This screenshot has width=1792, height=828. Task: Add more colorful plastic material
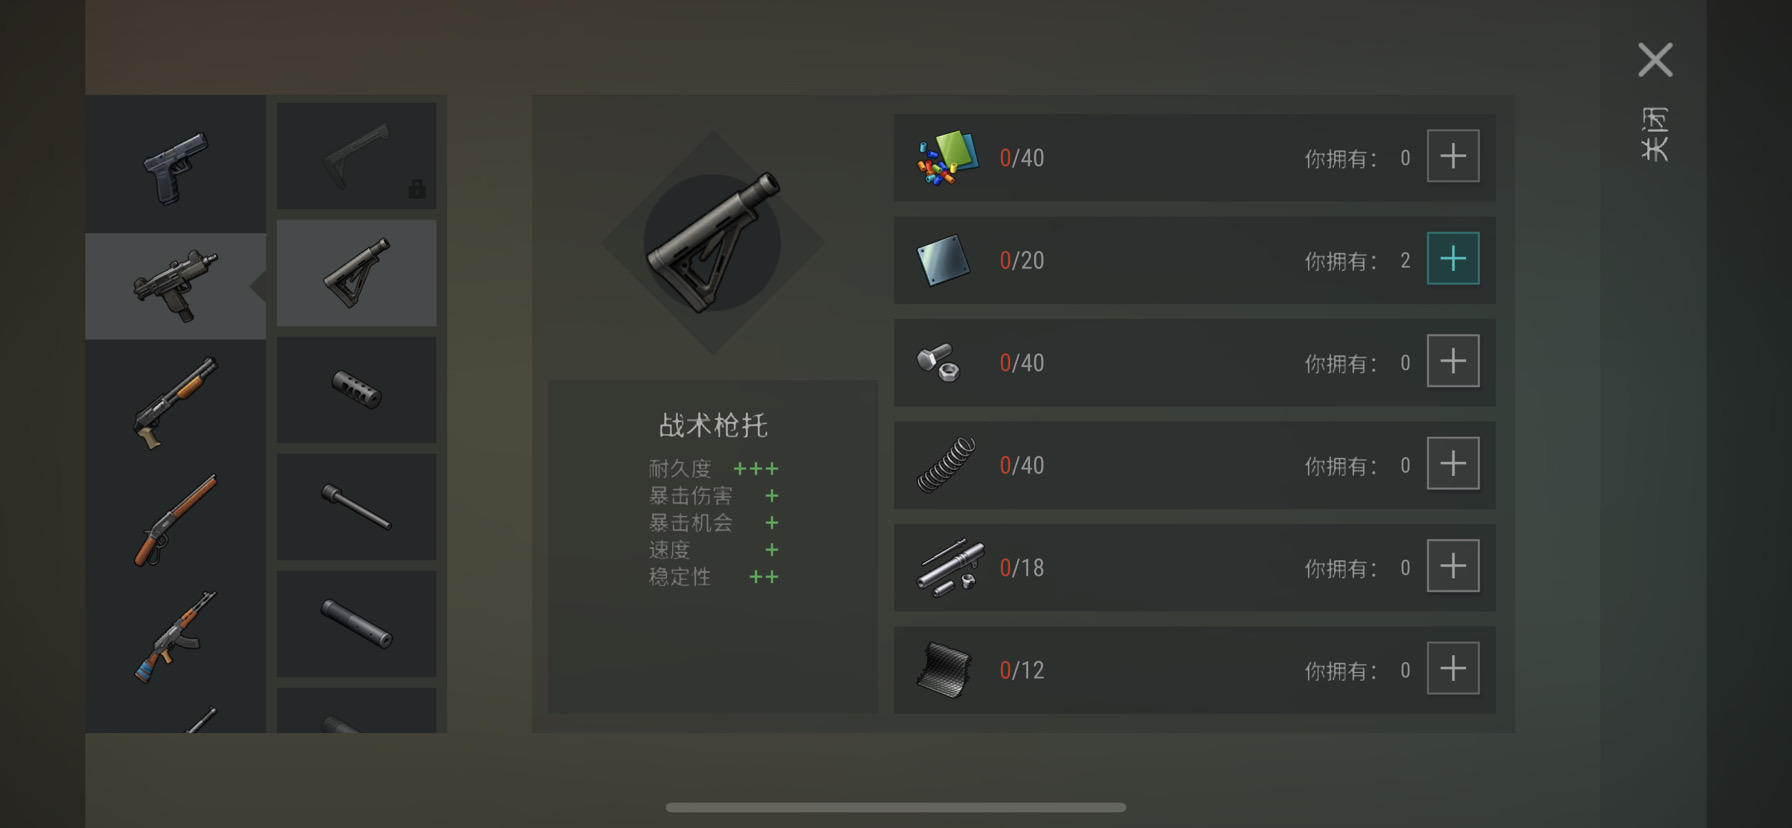pyautogui.click(x=1453, y=156)
